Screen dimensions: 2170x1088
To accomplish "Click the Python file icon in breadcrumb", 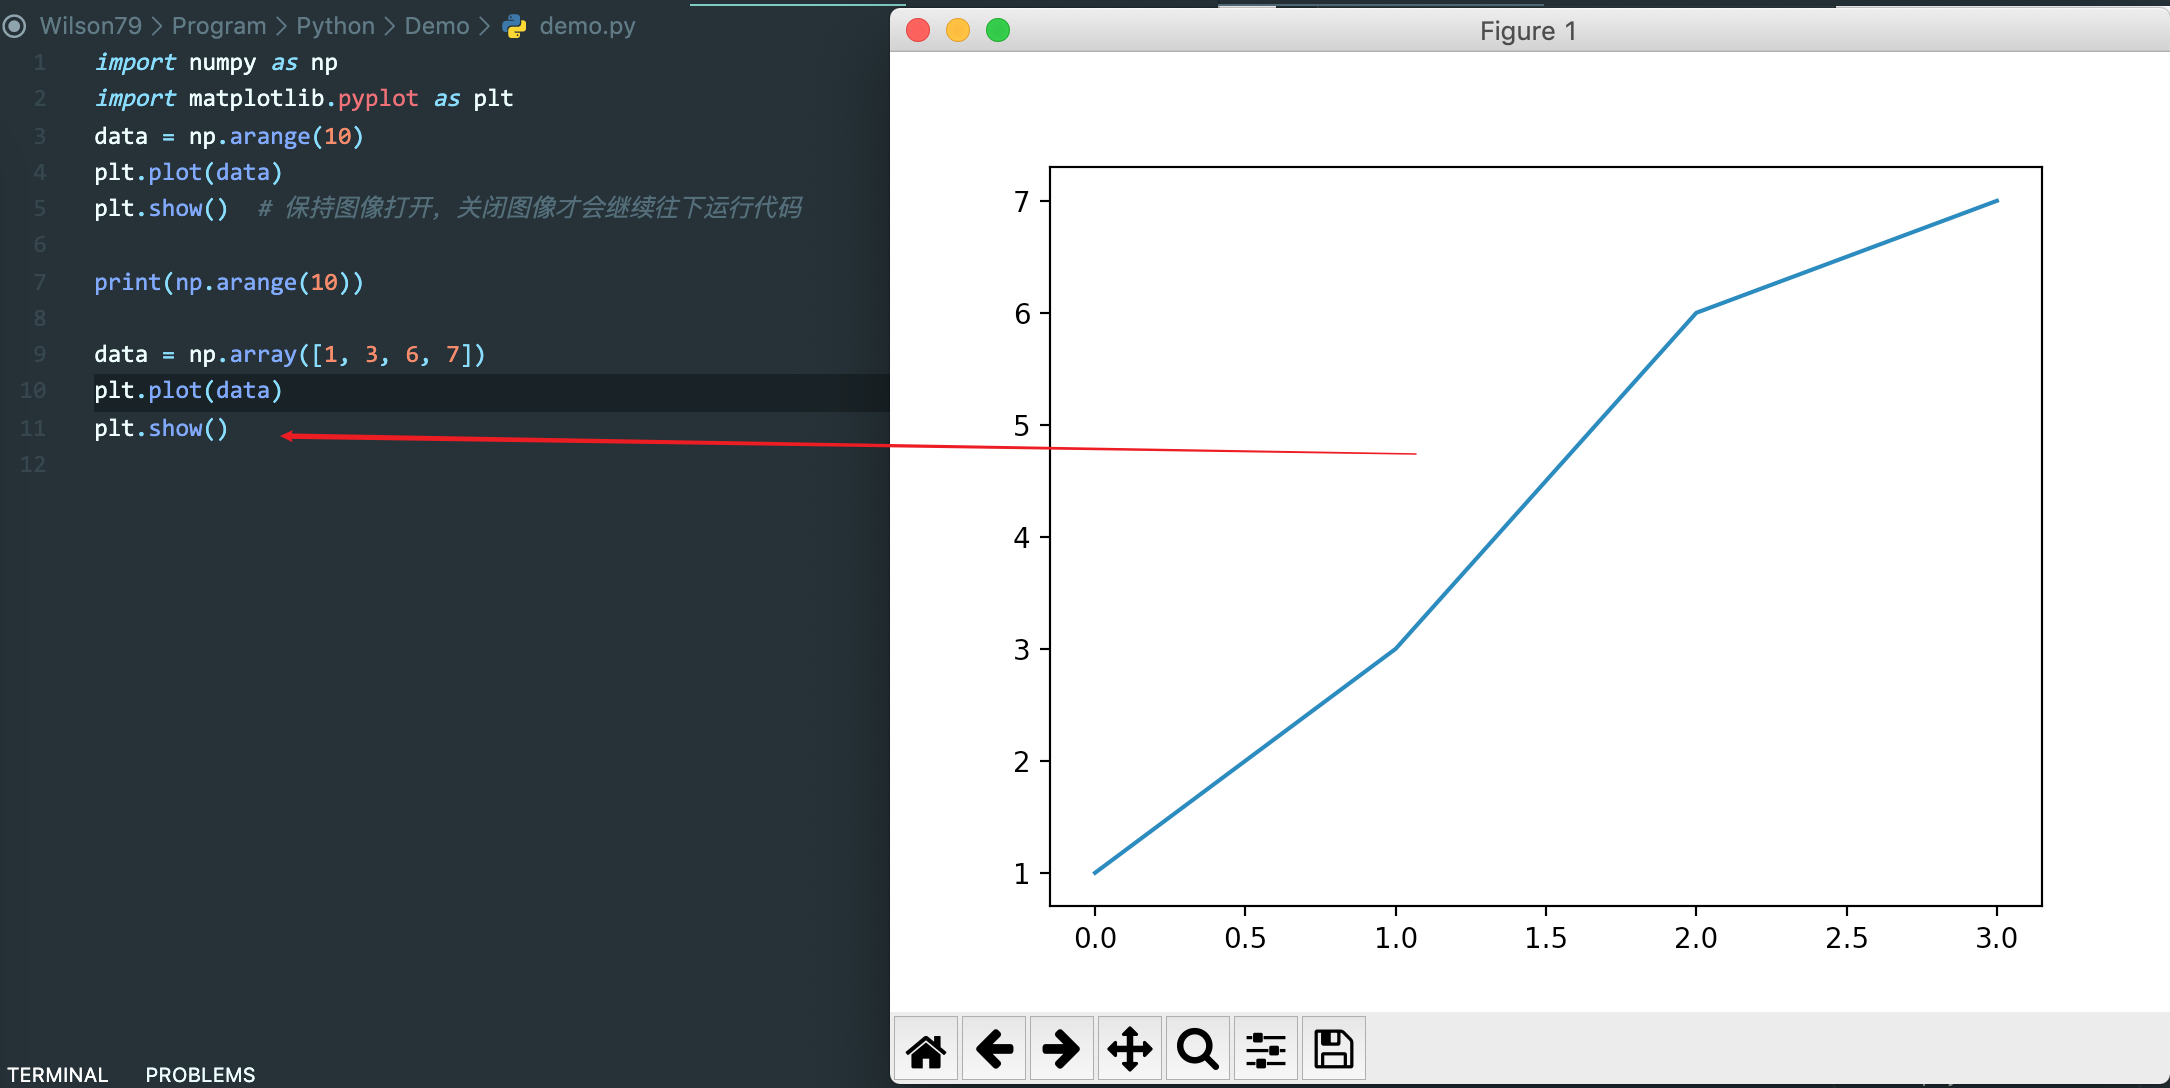I will tap(515, 26).
